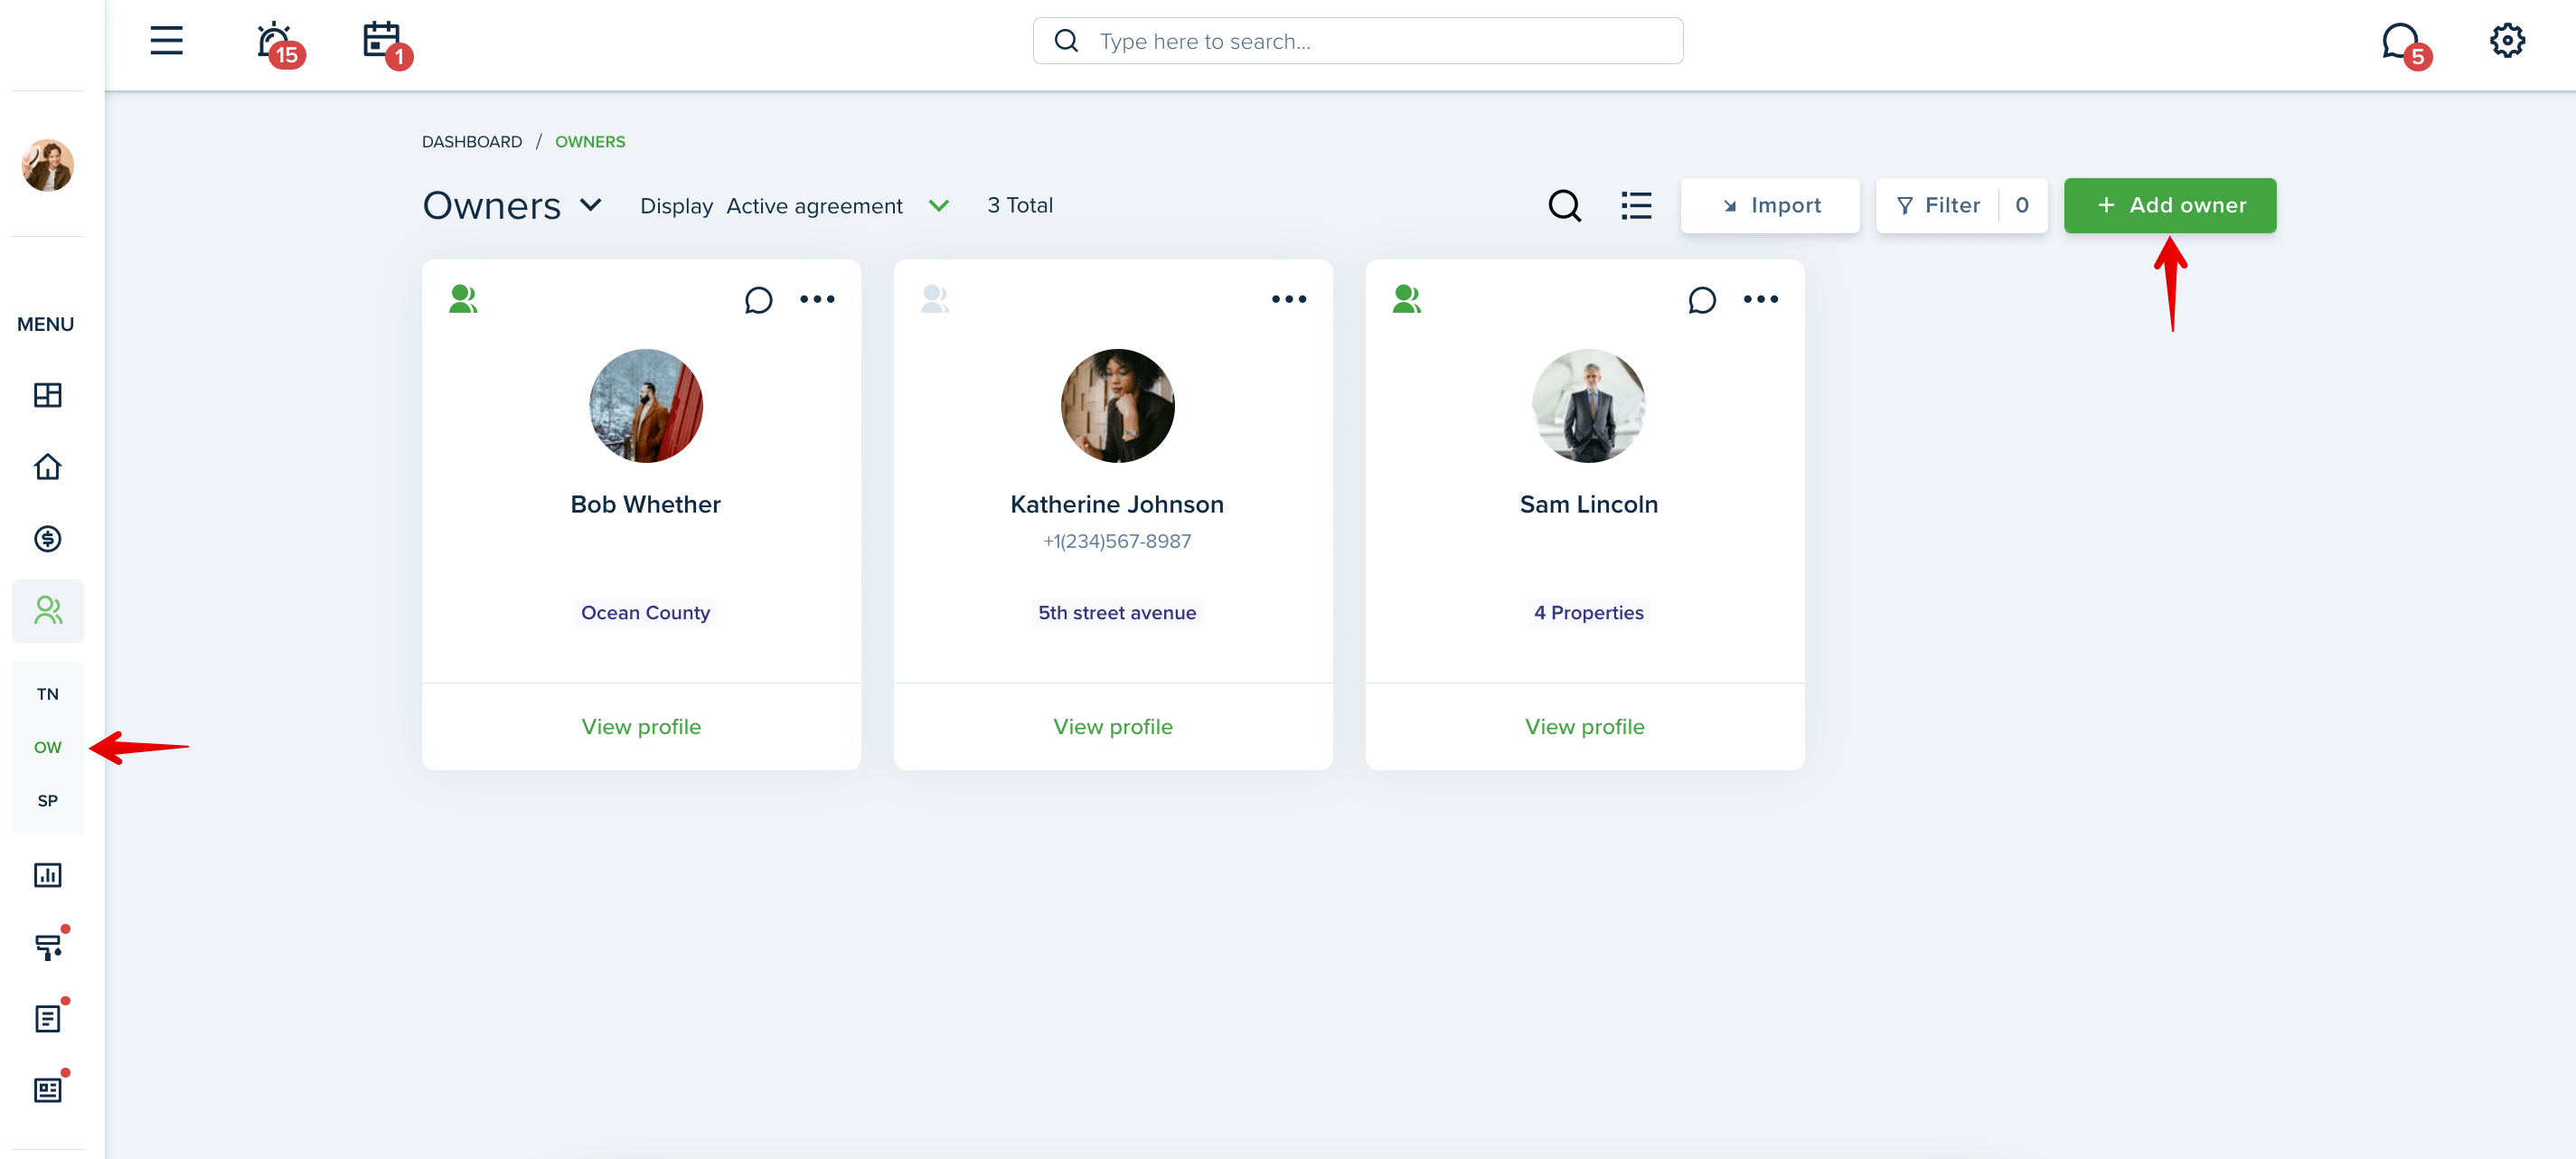Message Sam Lincoln via chat icon

click(x=1701, y=300)
